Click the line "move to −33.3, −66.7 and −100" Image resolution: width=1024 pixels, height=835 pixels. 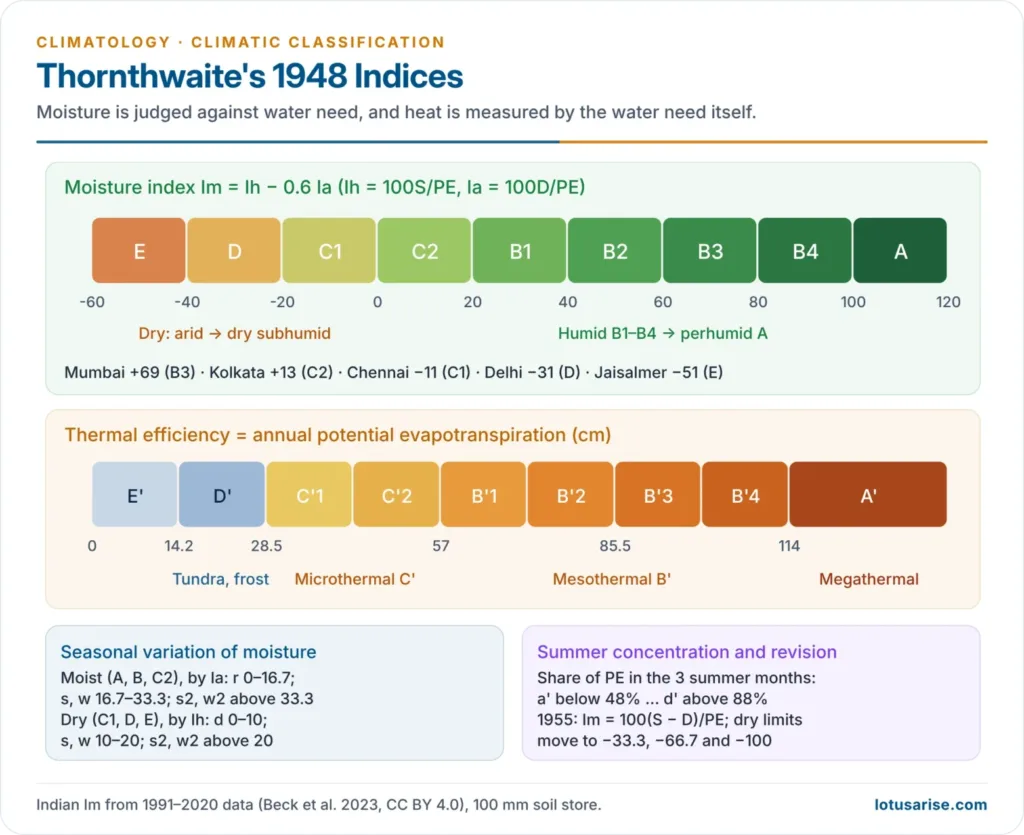[654, 740]
